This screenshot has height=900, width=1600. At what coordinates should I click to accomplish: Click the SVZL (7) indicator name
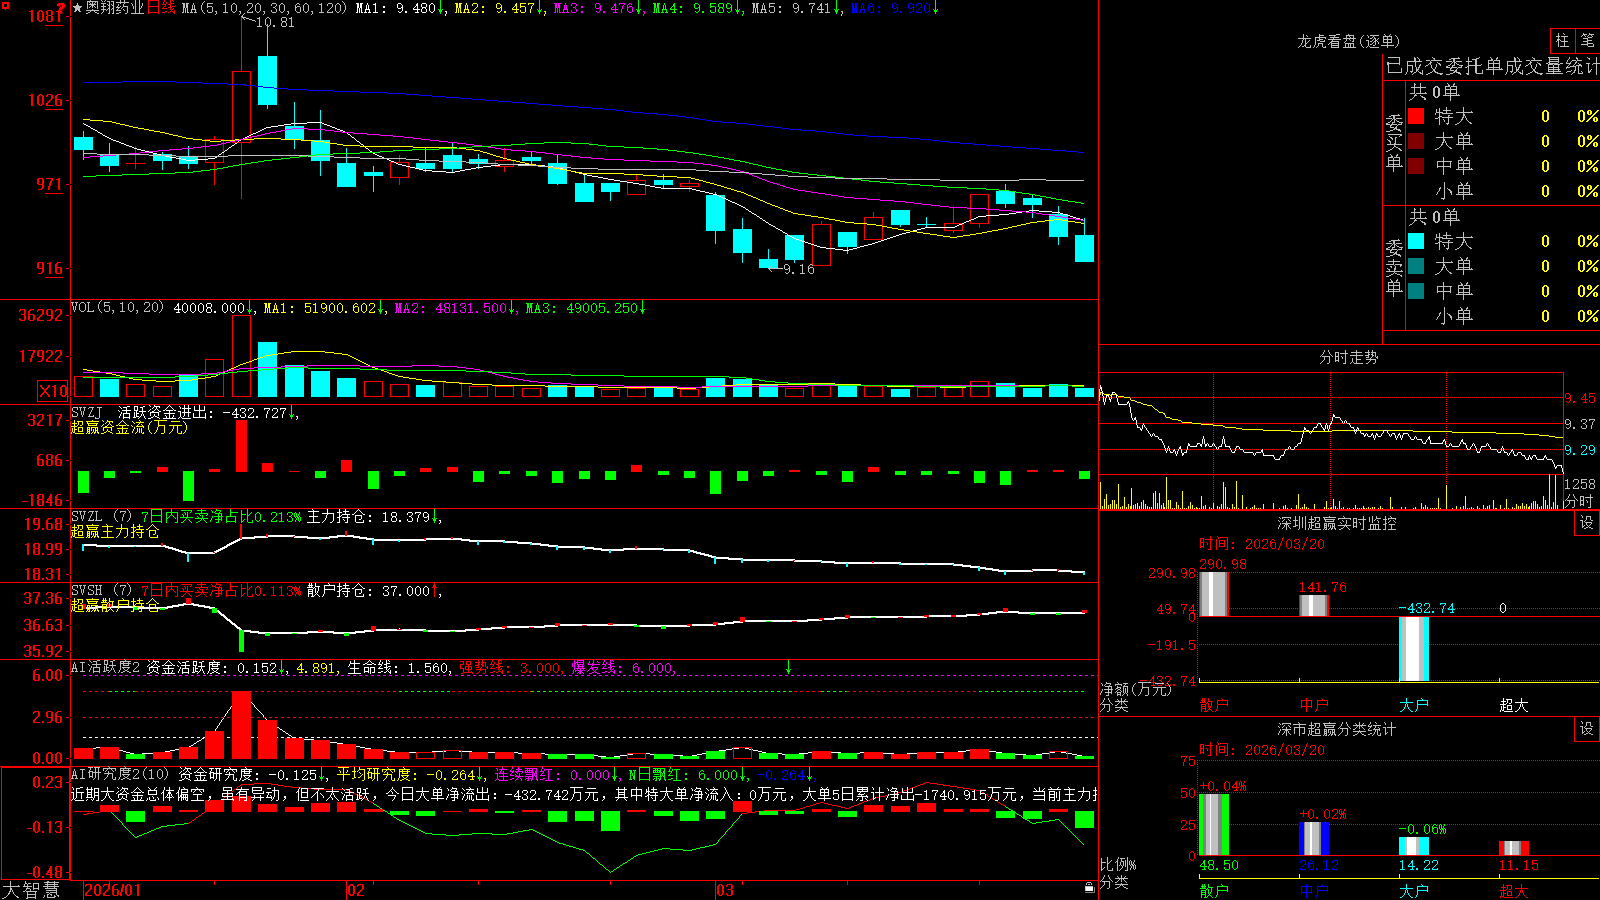(x=101, y=517)
